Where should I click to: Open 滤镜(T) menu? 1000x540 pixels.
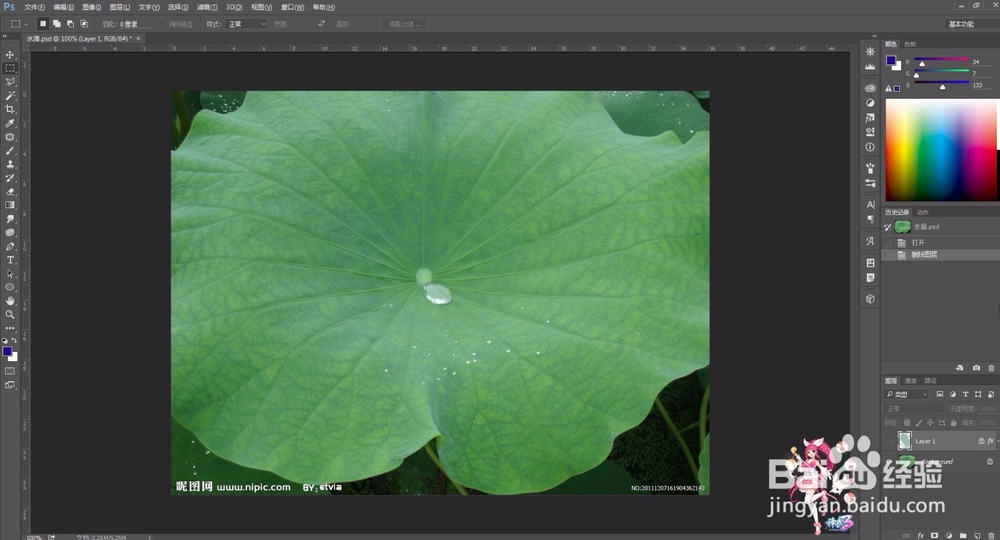pyautogui.click(x=207, y=7)
